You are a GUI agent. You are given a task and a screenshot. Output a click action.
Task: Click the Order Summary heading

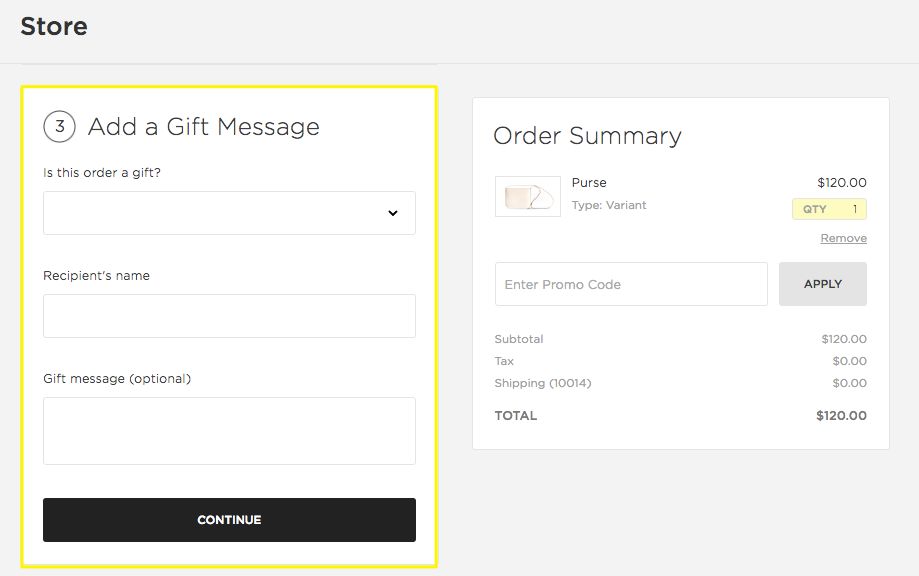(587, 136)
